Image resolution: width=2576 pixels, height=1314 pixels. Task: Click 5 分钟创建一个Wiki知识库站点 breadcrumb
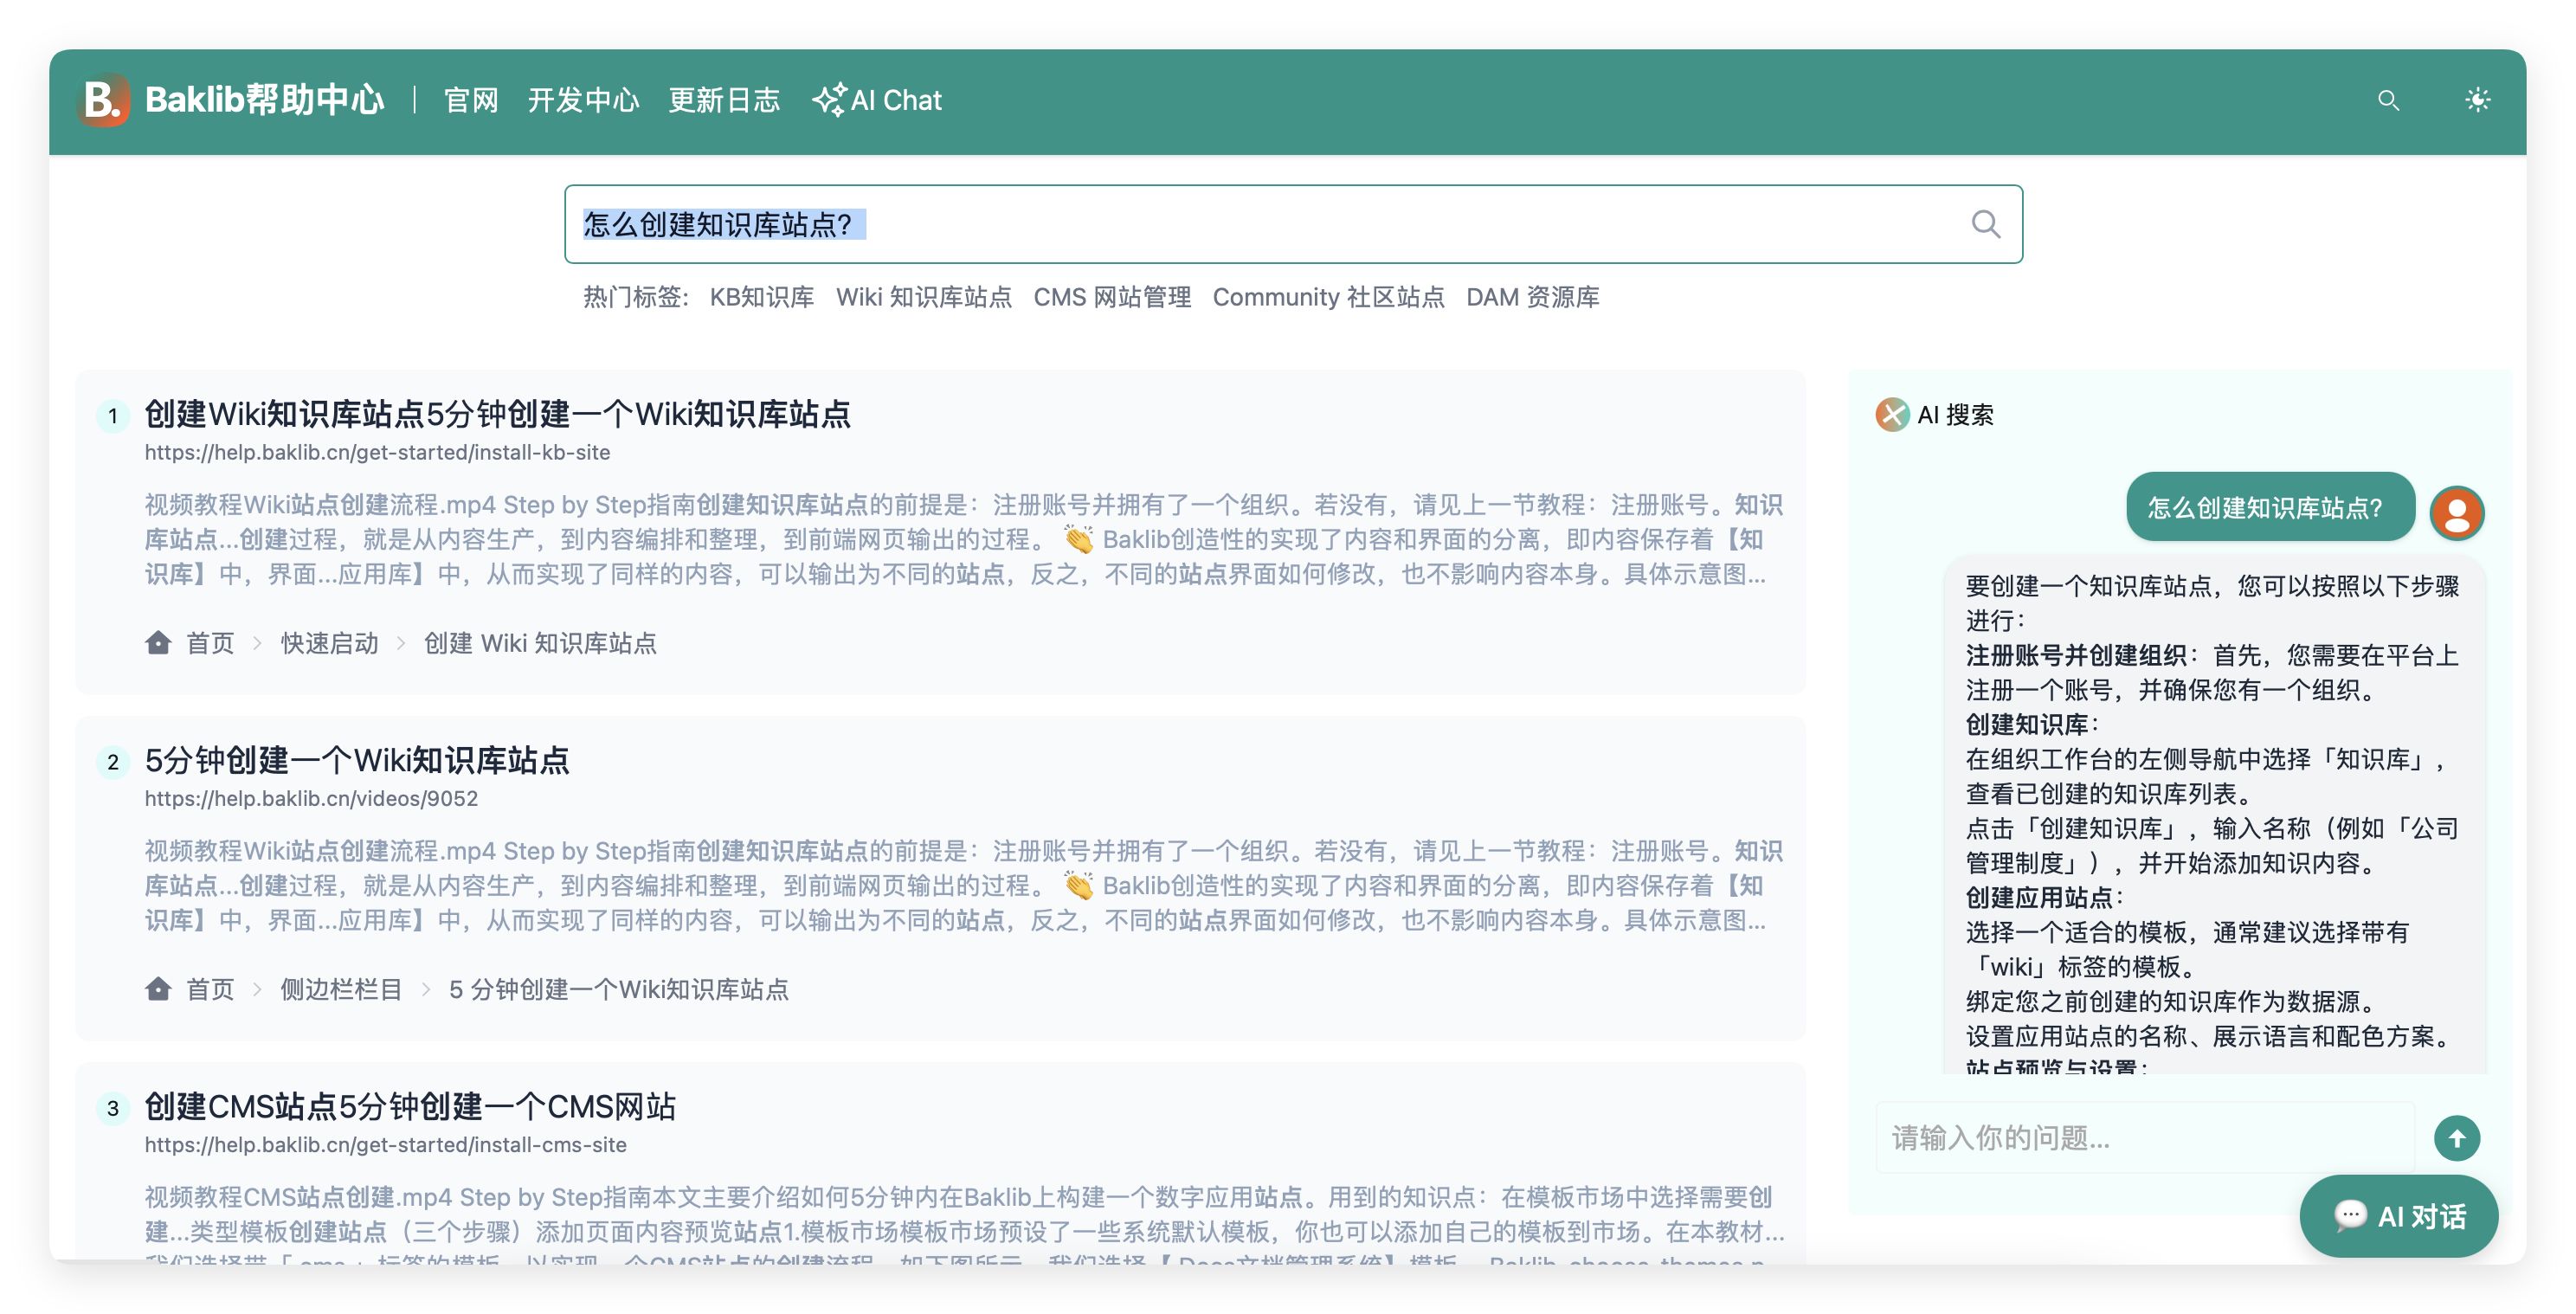tap(618, 988)
